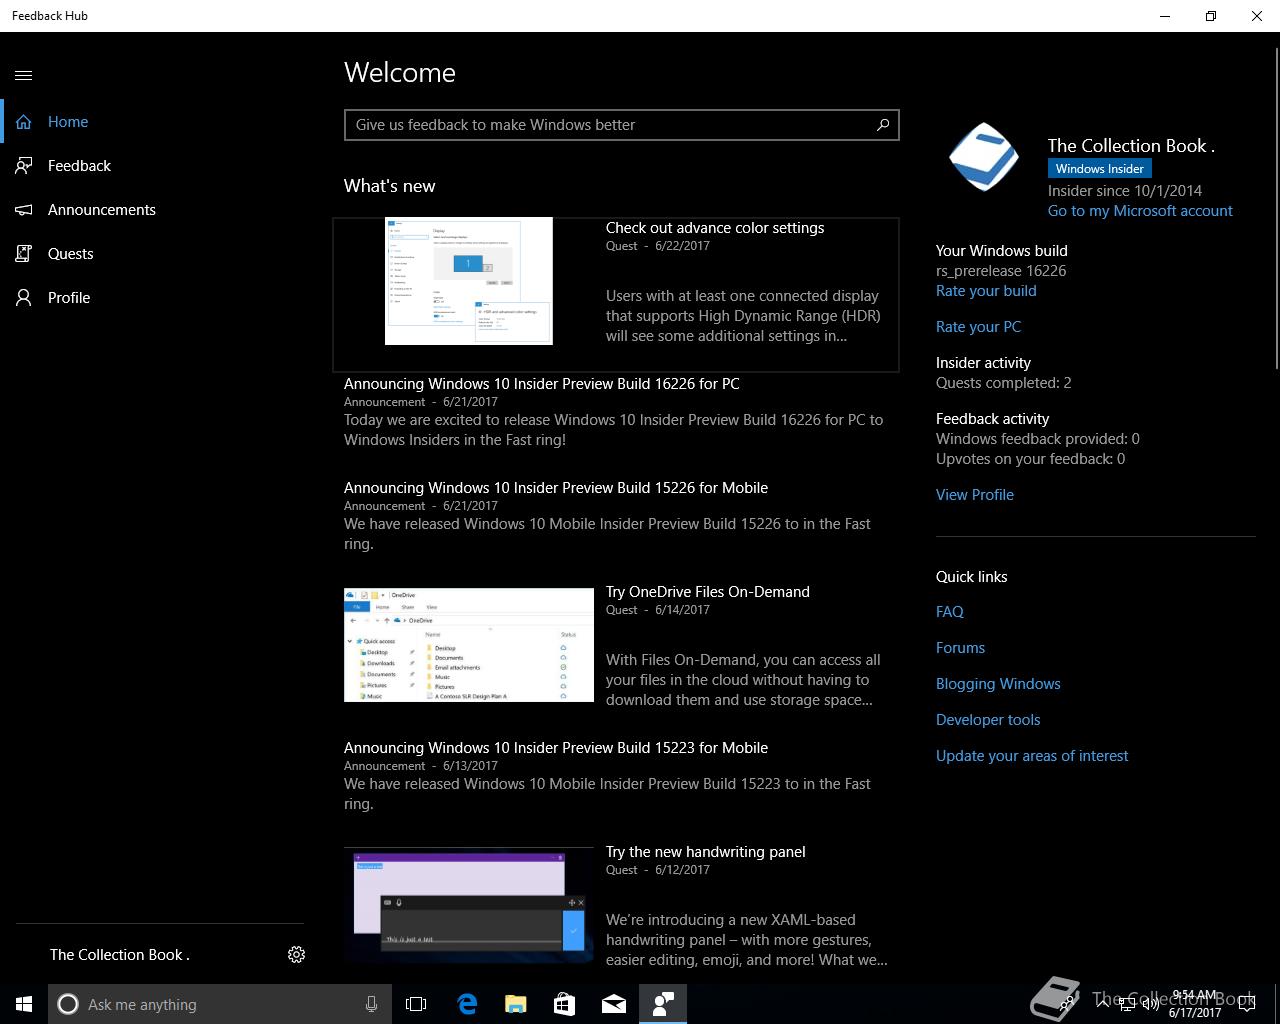This screenshot has height=1024, width=1280.
Task: Open the Store from the taskbar
Action: [x=564, y=1004]
